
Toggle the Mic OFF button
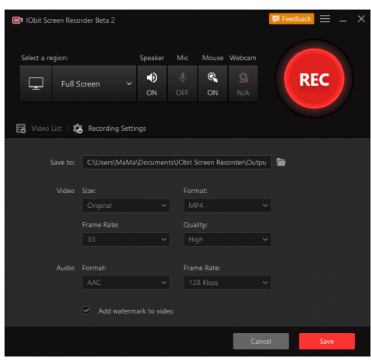182,84
